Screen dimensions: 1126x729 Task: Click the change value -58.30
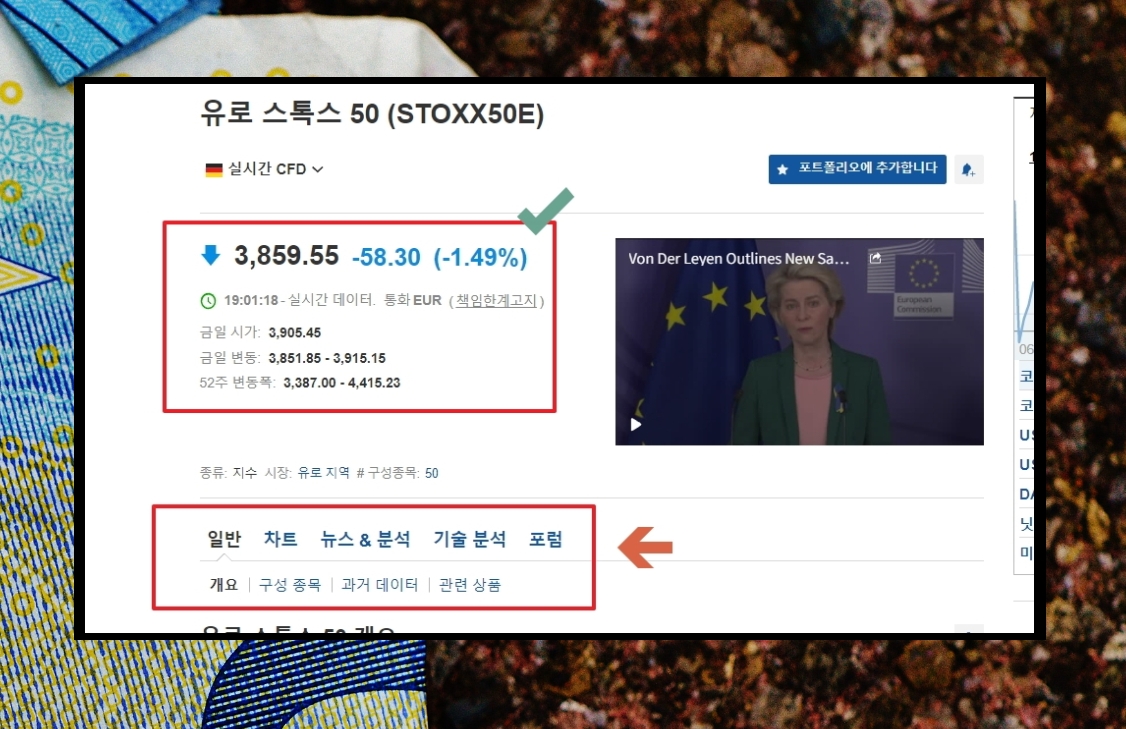[386, 257]
